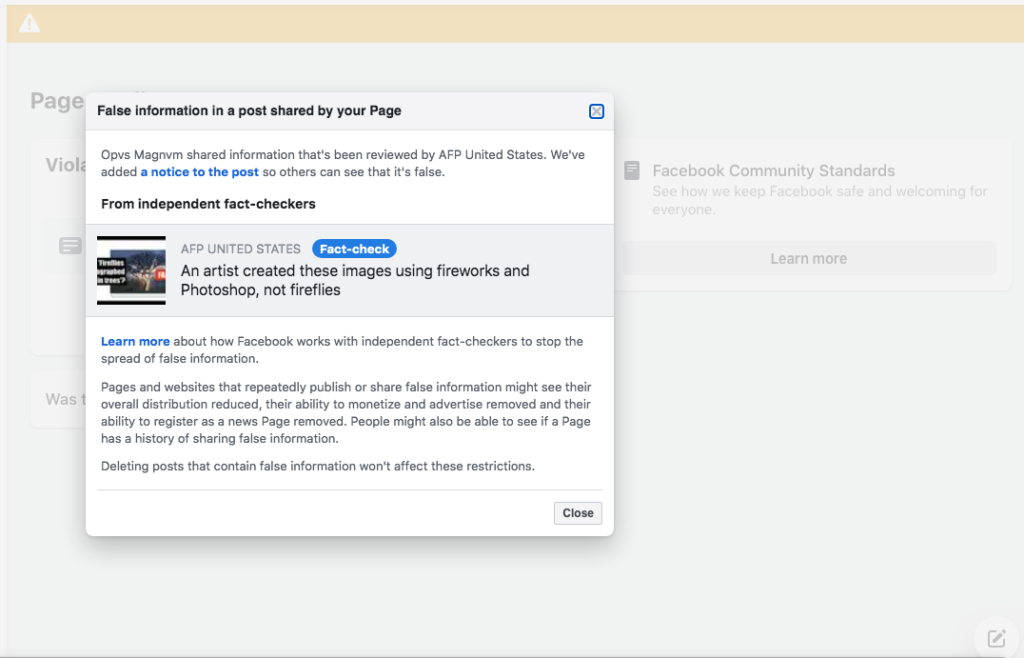Image resolution: width=1024 pixels, height=658 pixels.
Task: Open the AFP fact-check article headline
Action: coord(355,280)
